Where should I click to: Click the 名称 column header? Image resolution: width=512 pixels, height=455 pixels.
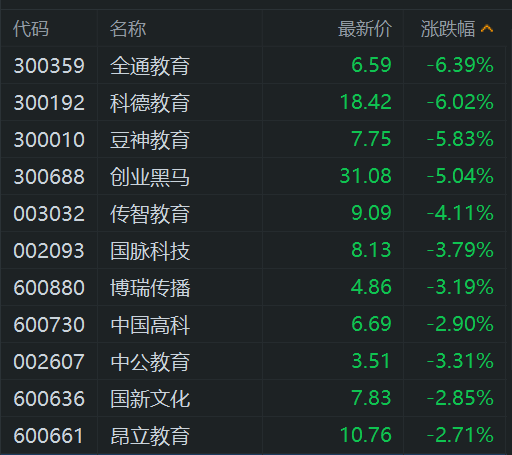tap(128, 29)
